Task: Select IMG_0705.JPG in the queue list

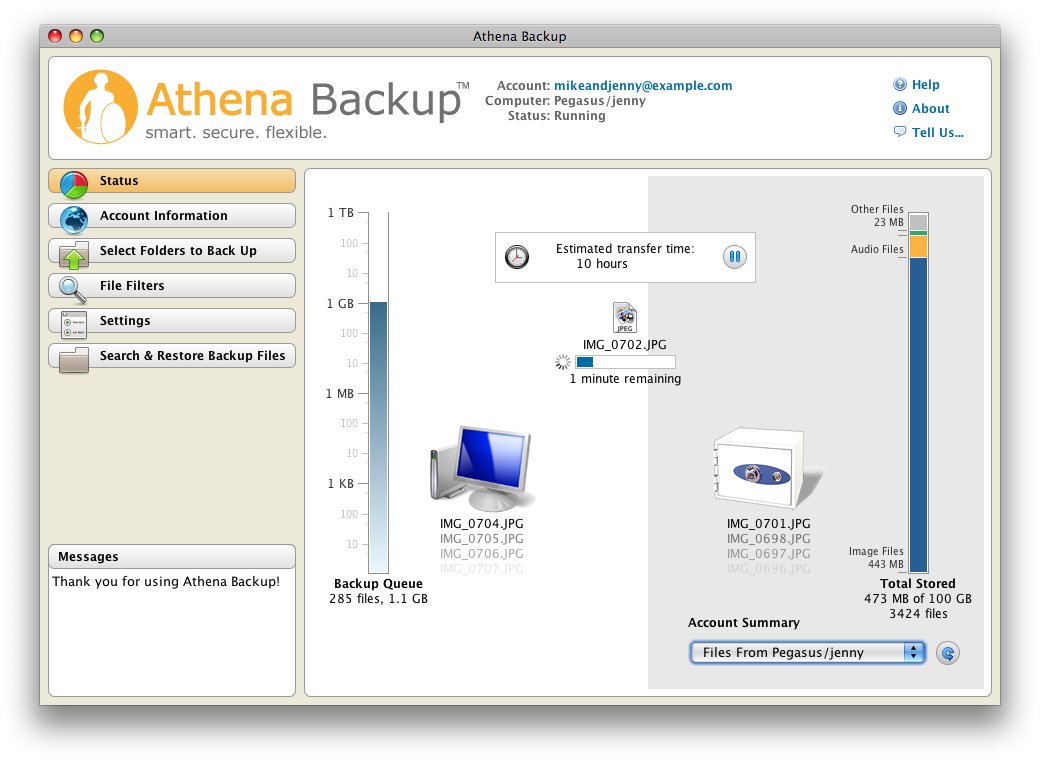Action: point(482,539)
